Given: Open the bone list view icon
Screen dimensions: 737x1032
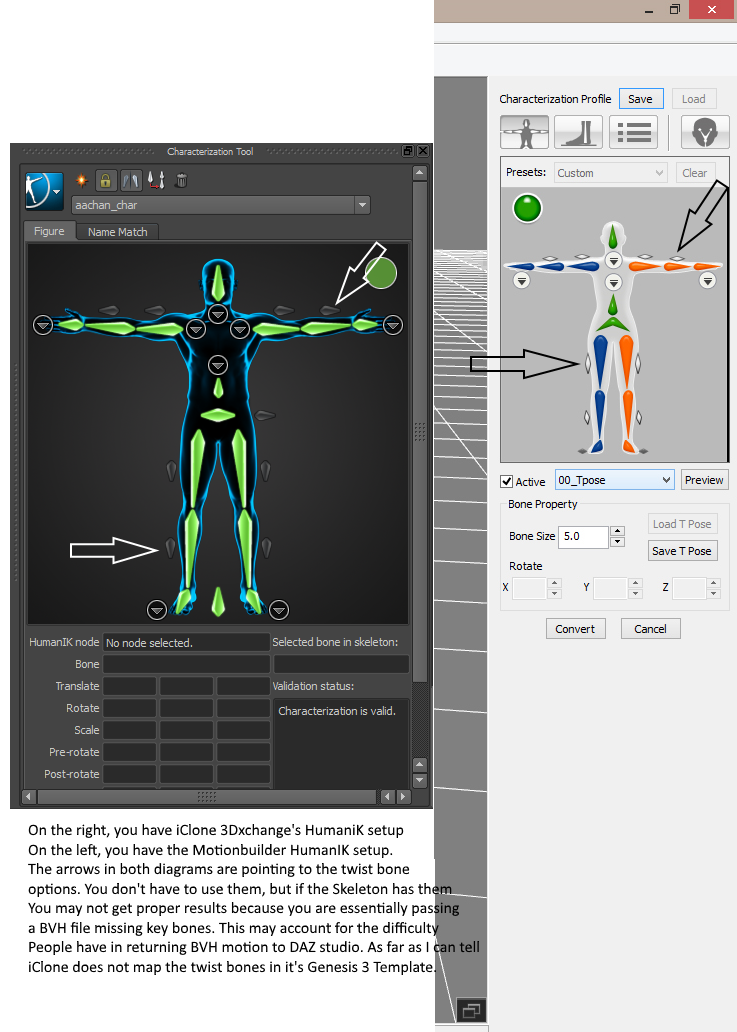Looking at the screenshot, I should point(632,131).
